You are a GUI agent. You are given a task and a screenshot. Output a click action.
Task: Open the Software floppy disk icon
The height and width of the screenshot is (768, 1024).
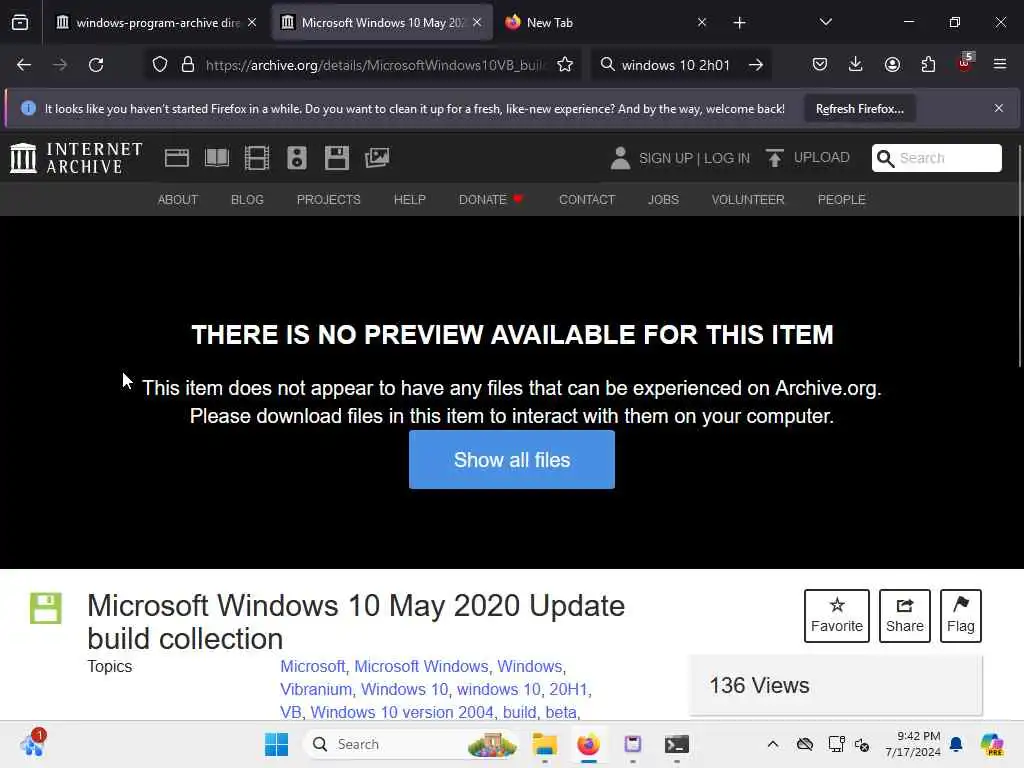pos(337,158)
